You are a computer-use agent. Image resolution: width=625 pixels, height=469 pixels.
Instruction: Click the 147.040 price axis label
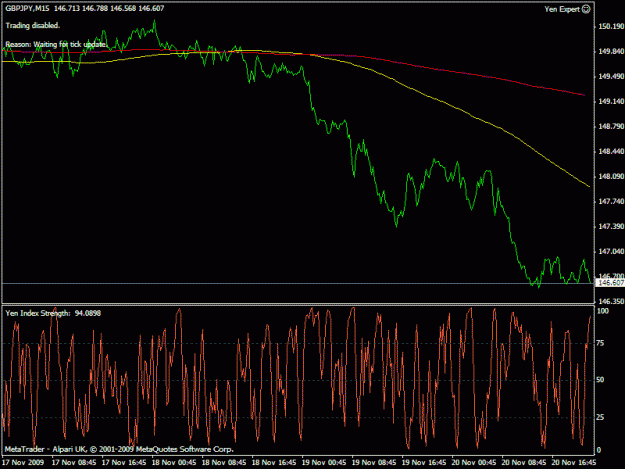click(611, 251)
